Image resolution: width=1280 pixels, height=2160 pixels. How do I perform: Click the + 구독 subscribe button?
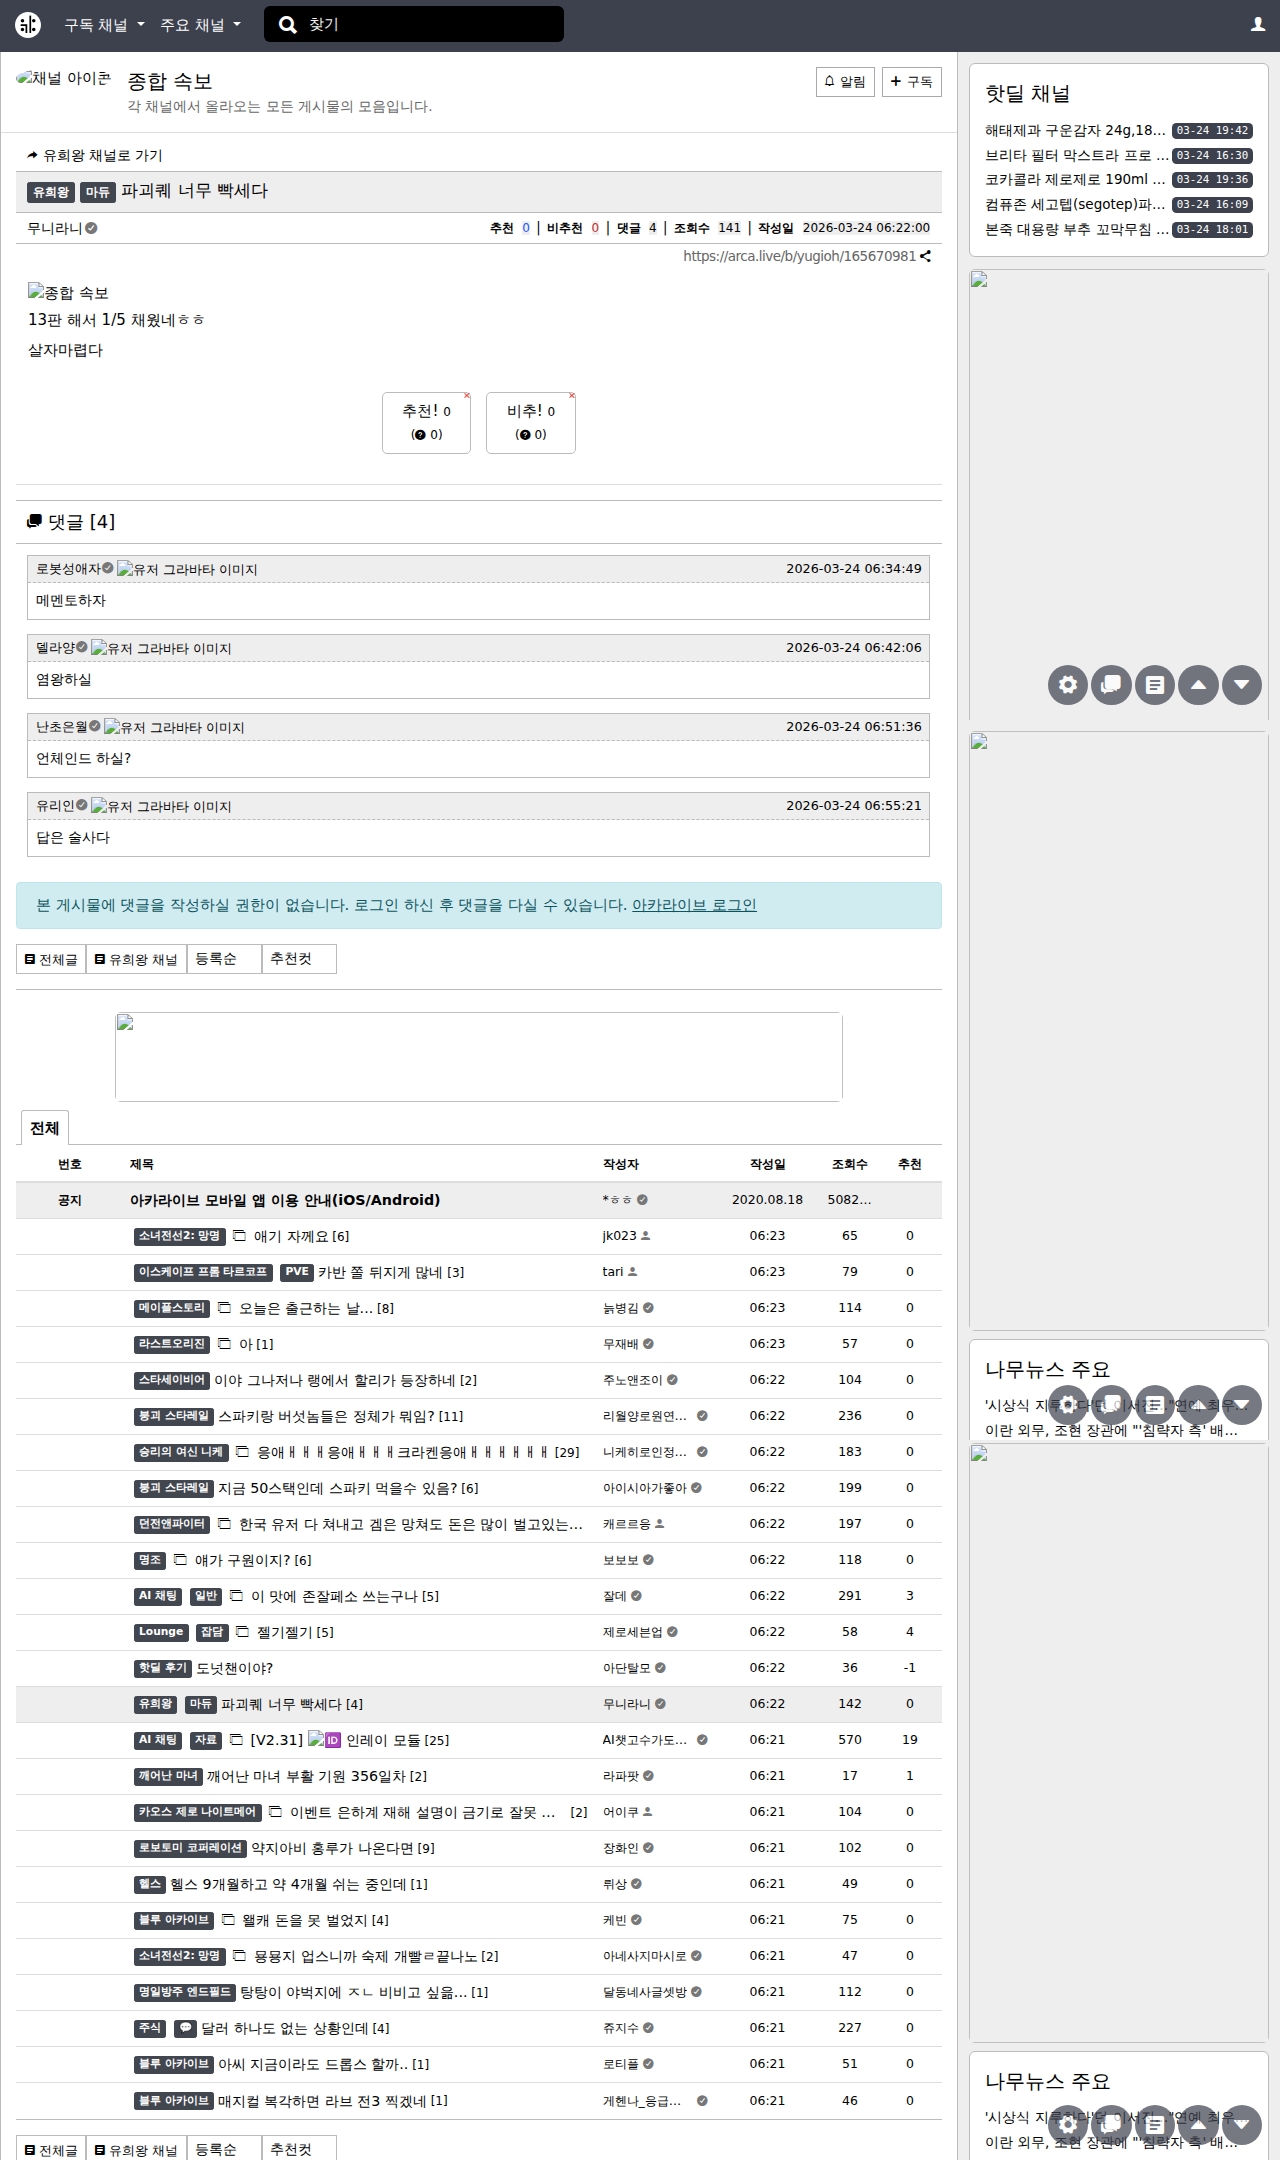click(912, 82)
